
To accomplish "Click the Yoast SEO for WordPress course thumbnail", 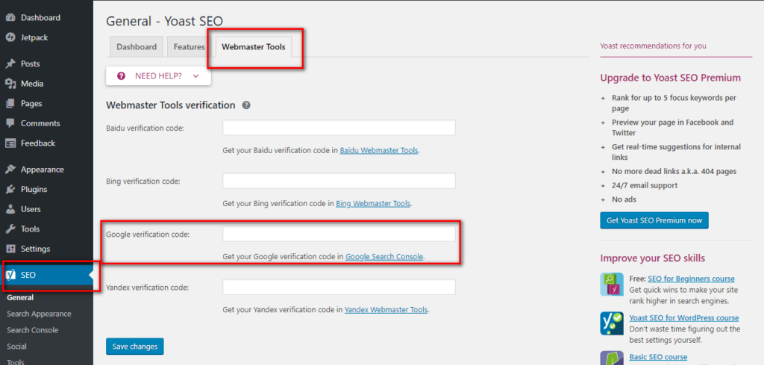I will [611, 323].
